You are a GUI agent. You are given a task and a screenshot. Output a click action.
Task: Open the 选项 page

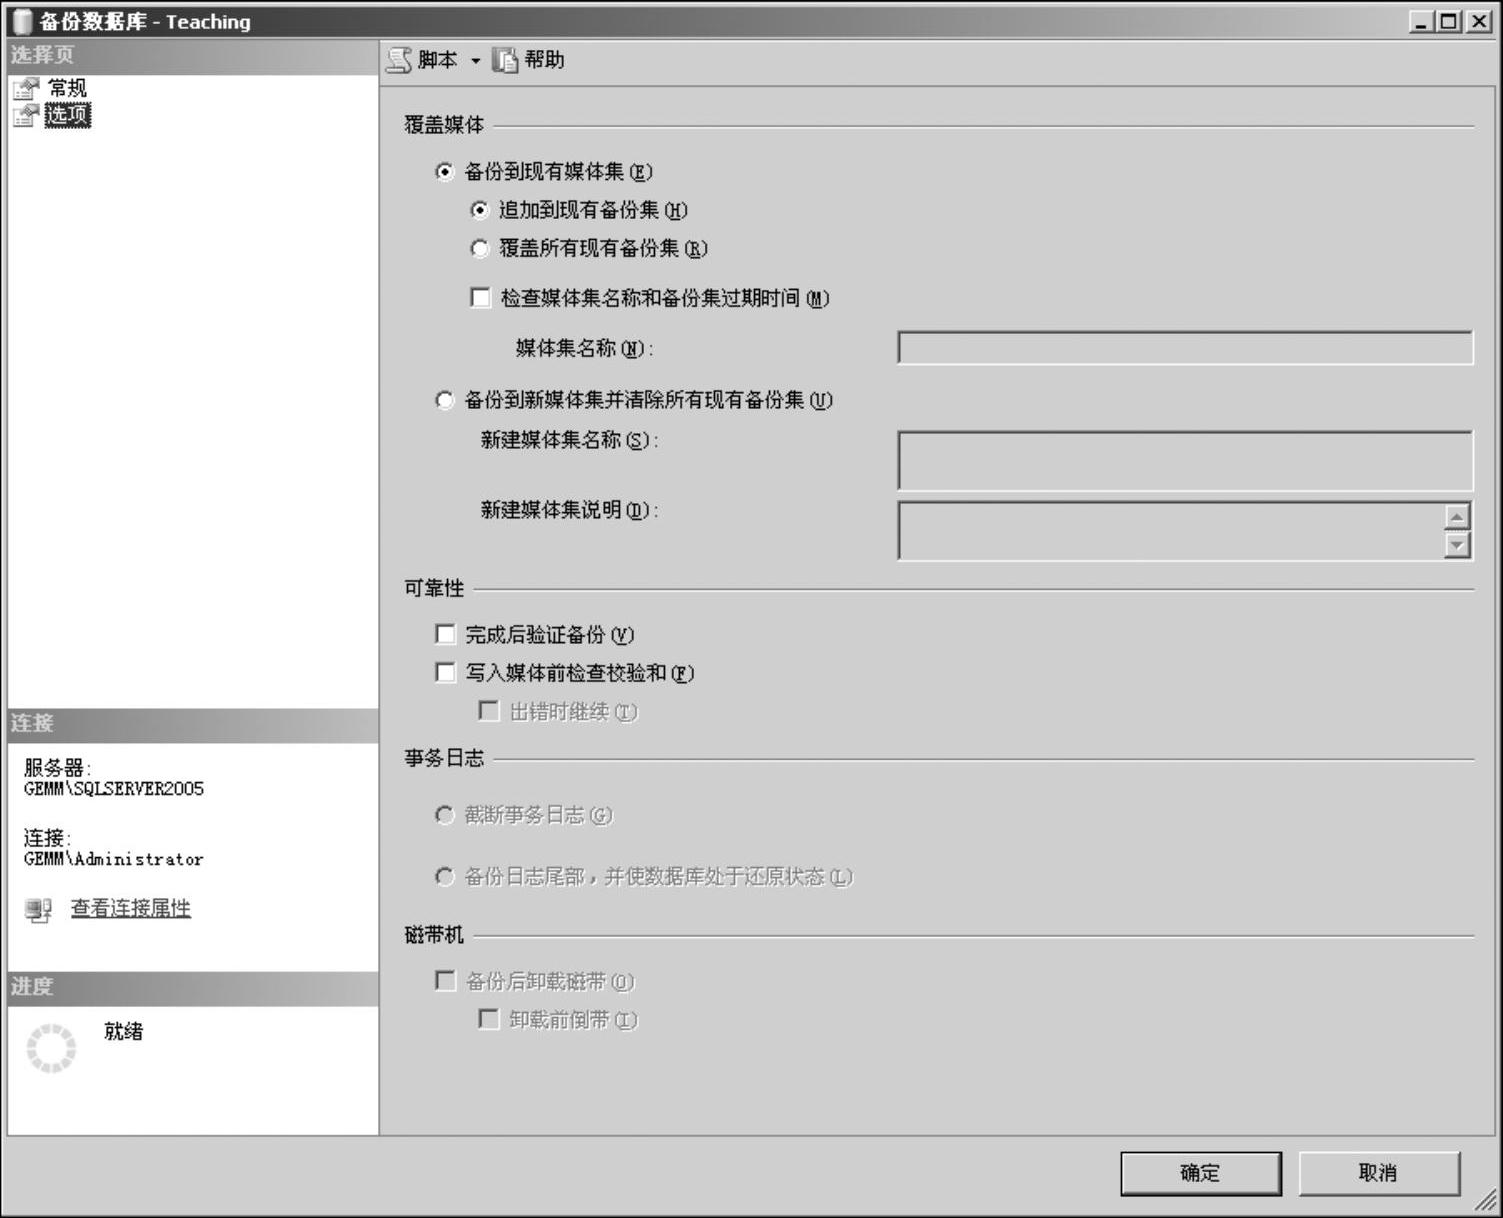coord(68,115)
